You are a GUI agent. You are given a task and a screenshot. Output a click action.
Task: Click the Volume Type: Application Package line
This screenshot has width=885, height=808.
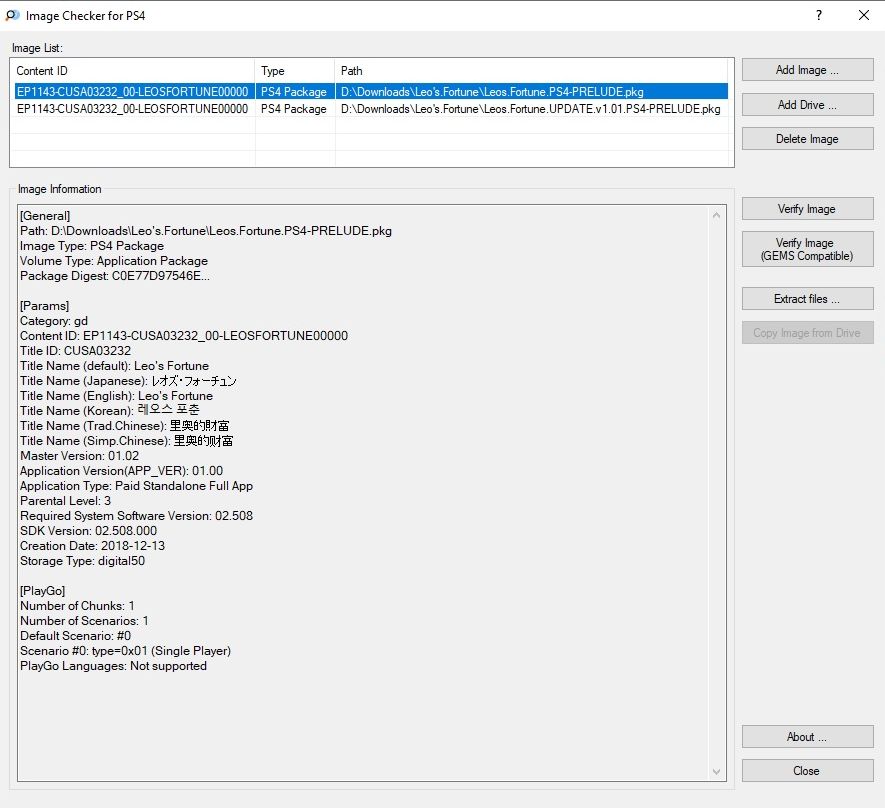pyautogui.click(x=114, y=261)
